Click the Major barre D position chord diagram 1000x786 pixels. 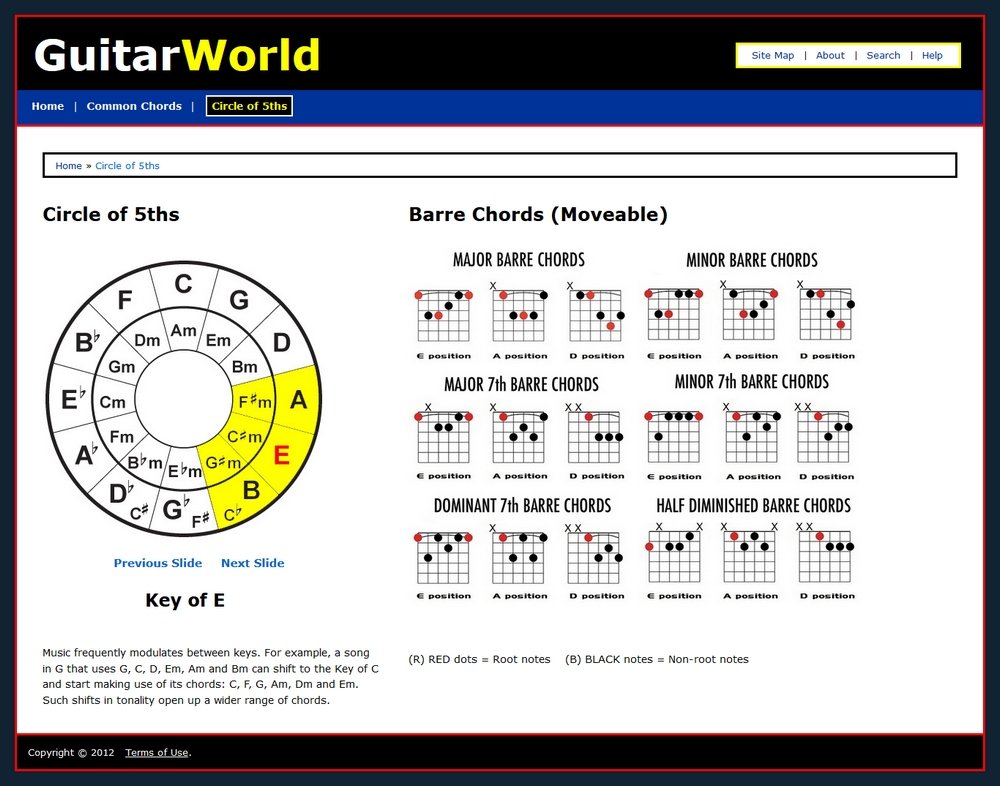(x=596, y=321)
